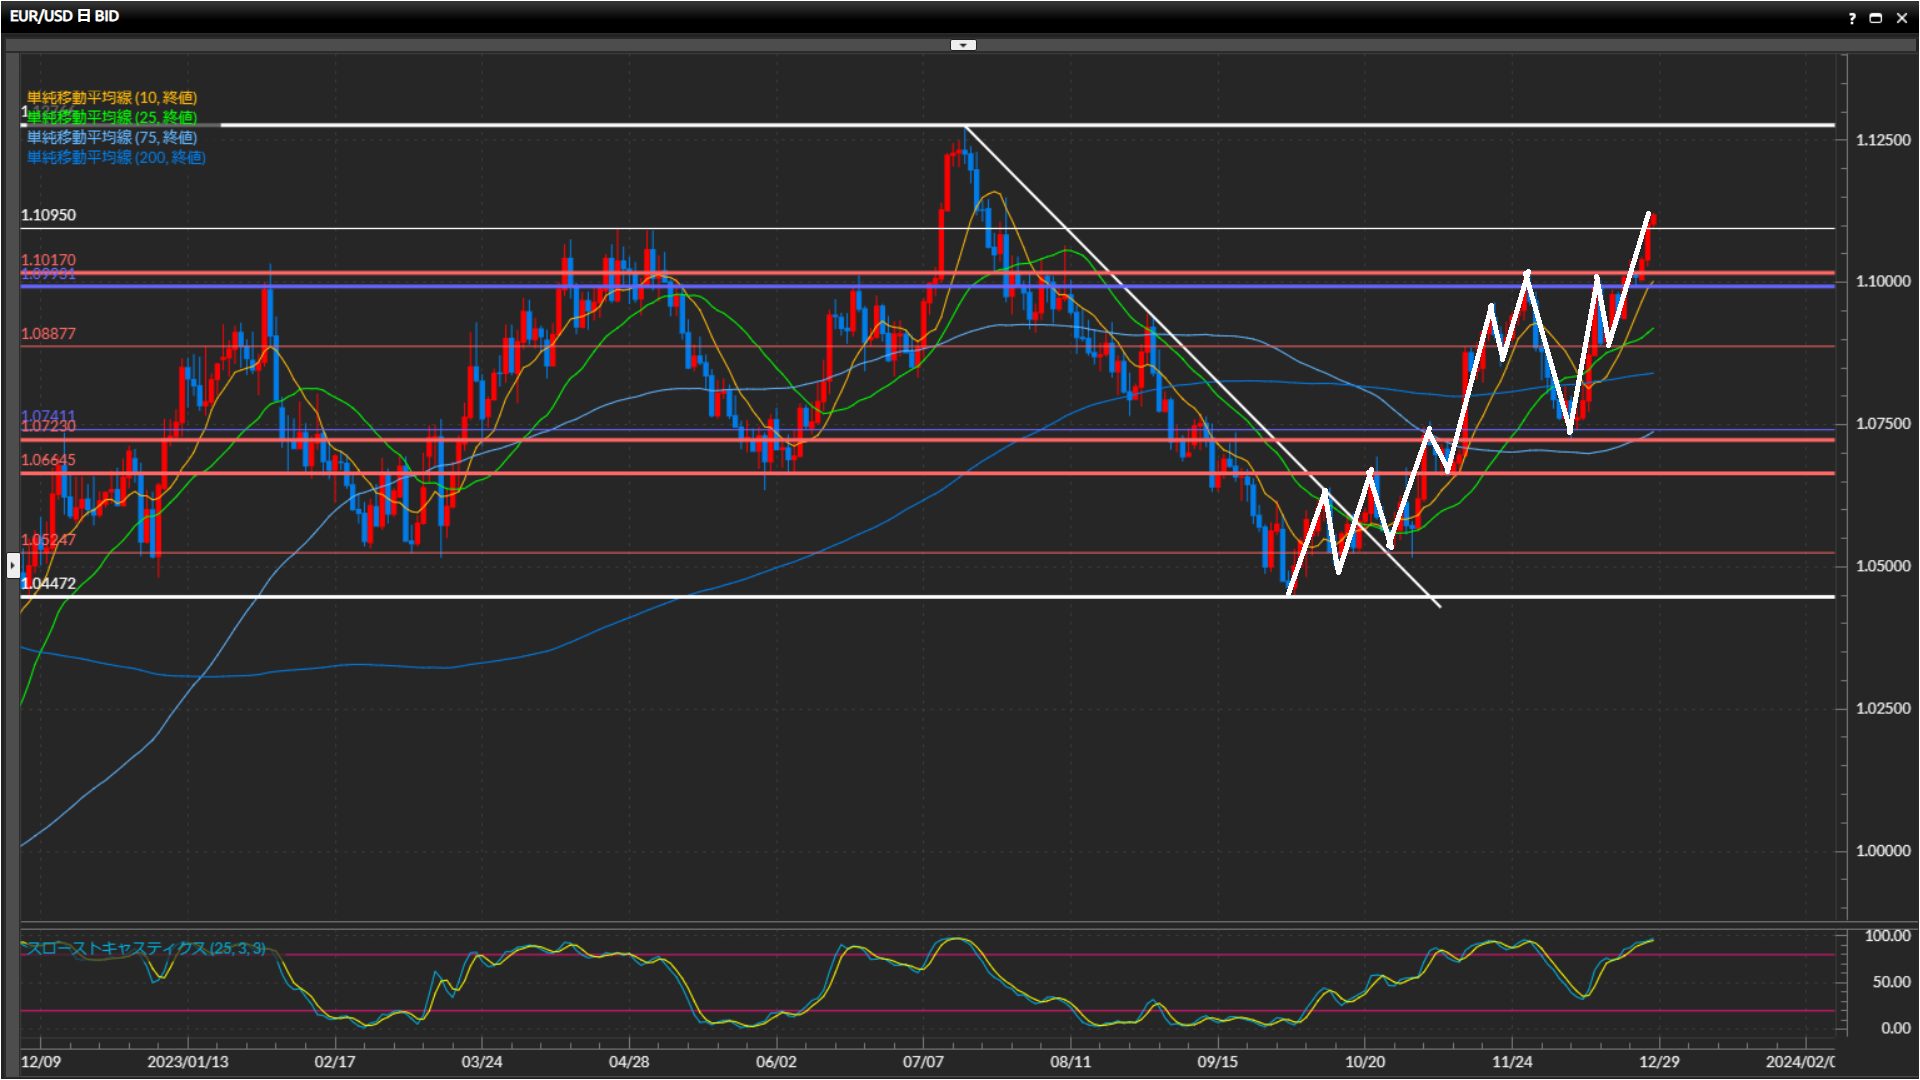Click the 12/29 date on time axis
This screenshot has height=1080, width=1920.
tap(1659, 1062)
